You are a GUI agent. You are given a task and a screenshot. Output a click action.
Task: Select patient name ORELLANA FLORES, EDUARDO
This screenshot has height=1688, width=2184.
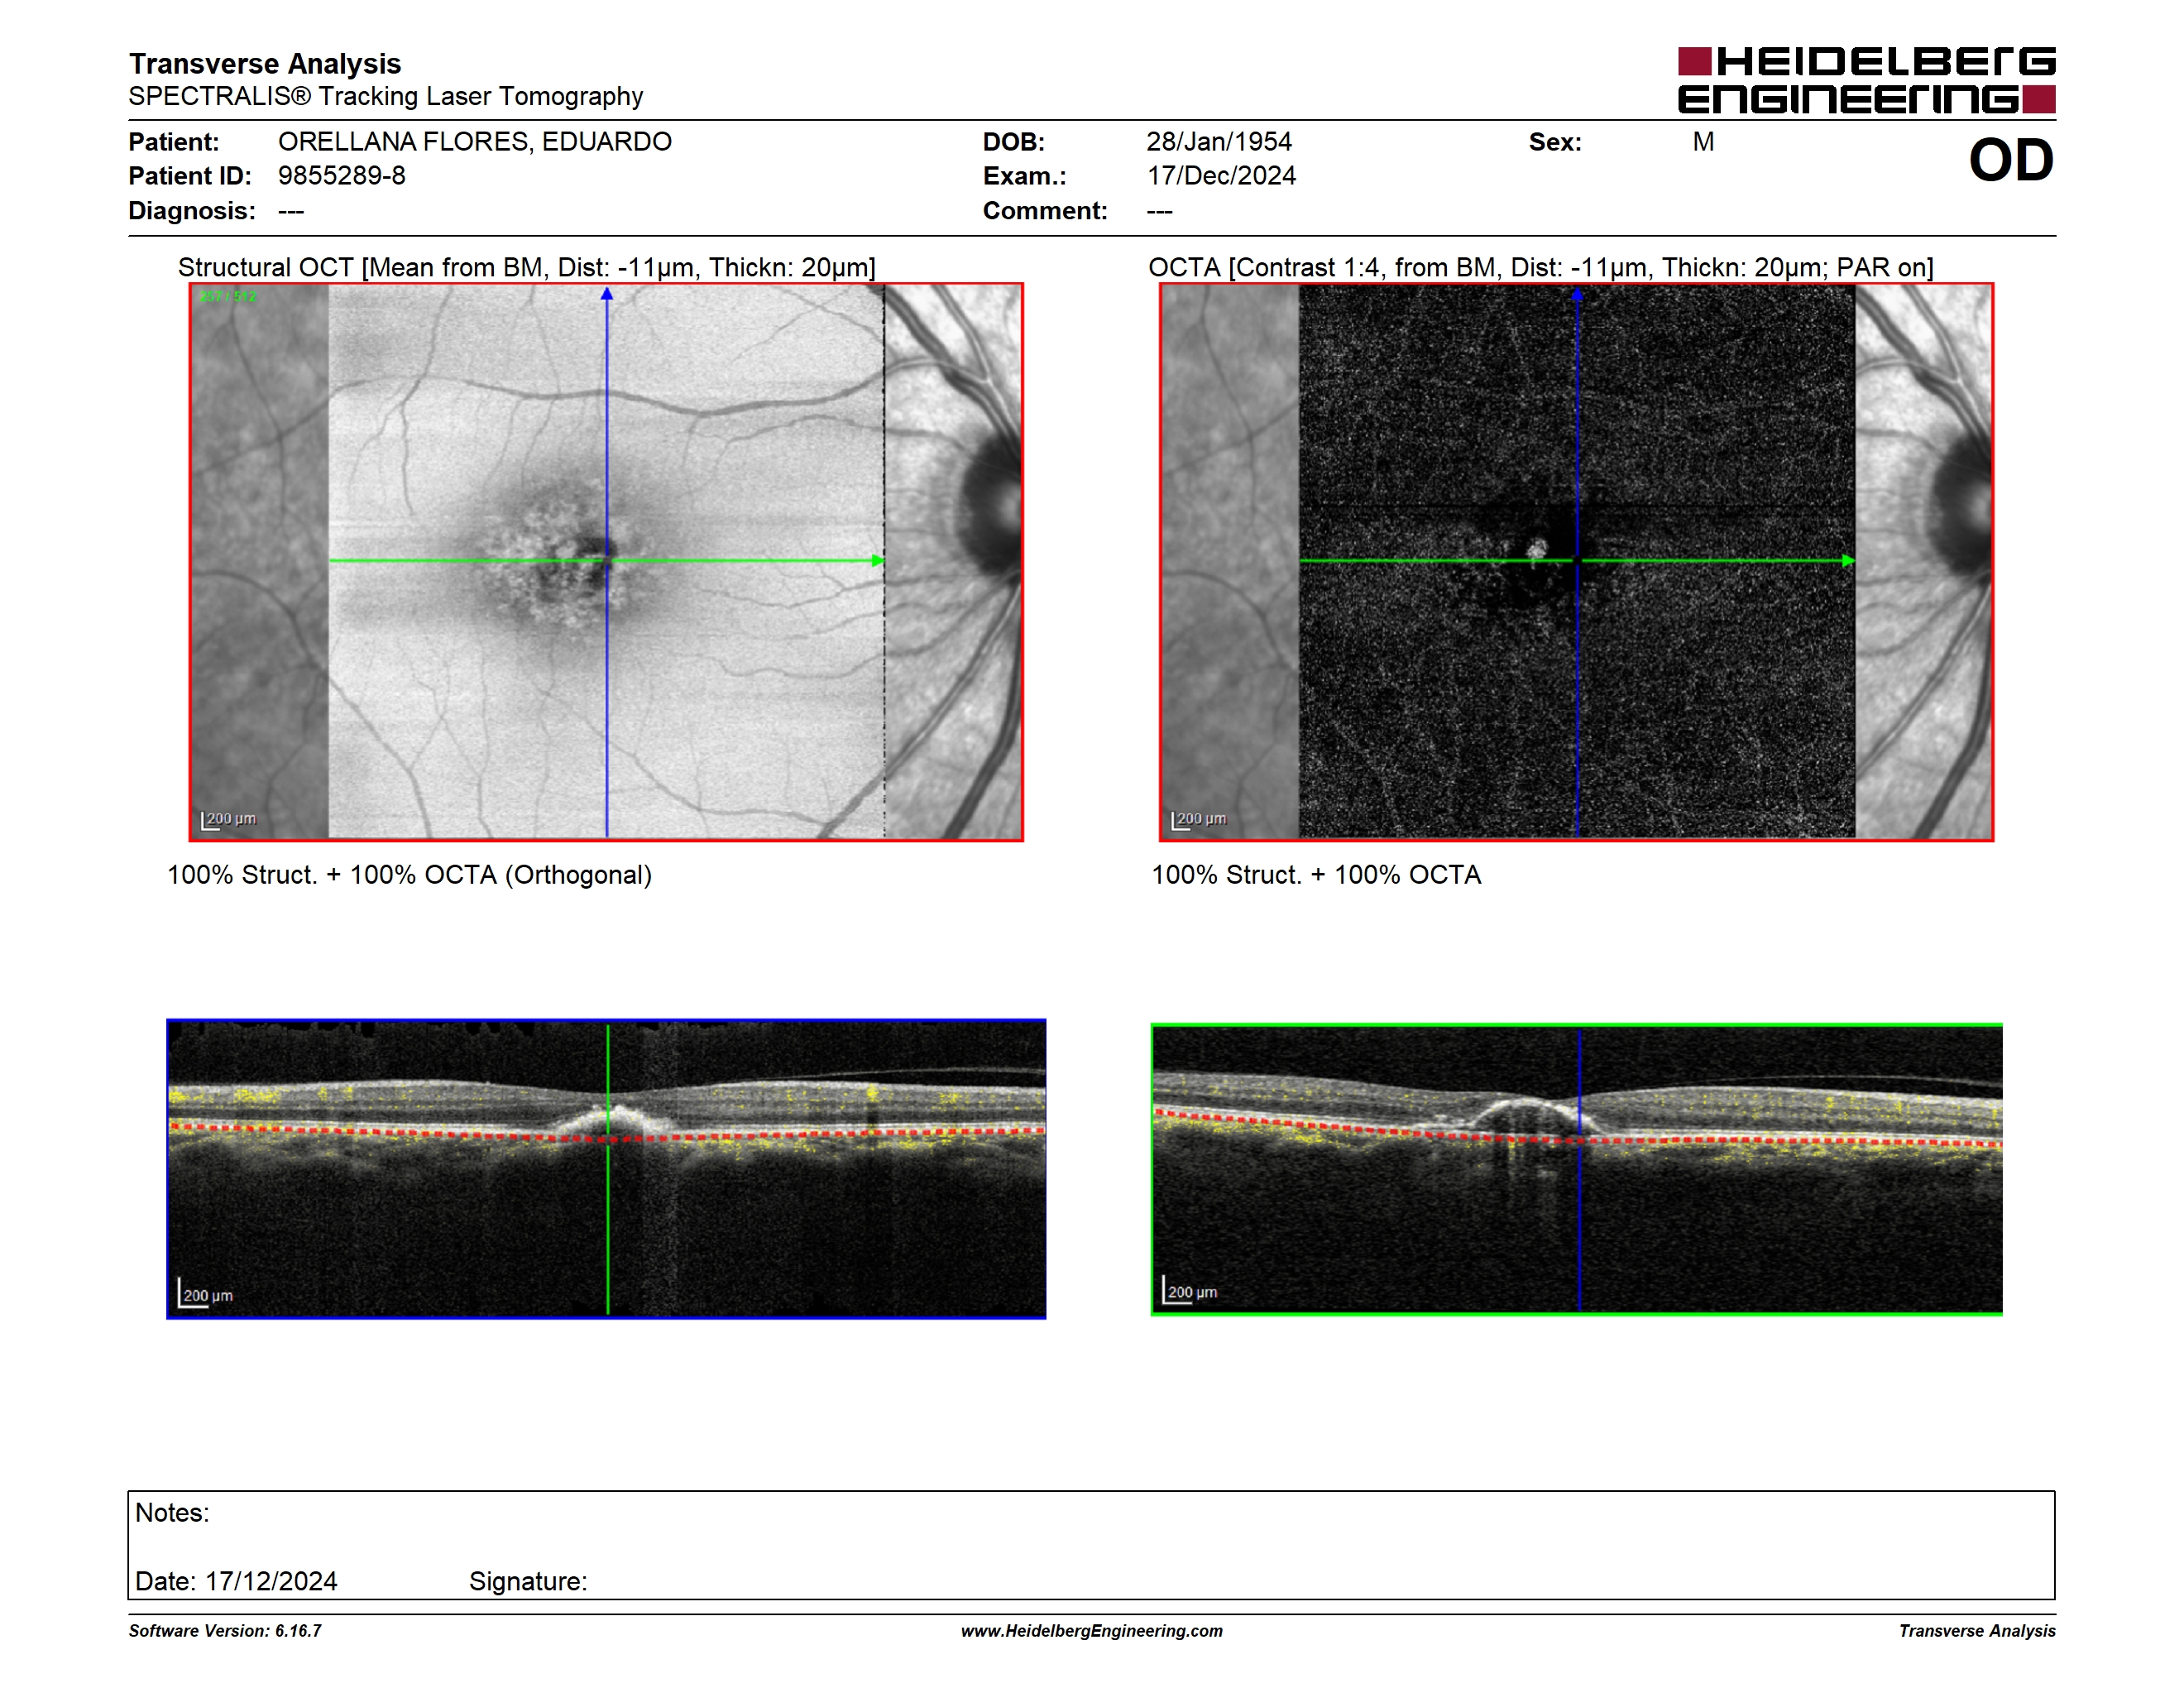coord(475,142)
